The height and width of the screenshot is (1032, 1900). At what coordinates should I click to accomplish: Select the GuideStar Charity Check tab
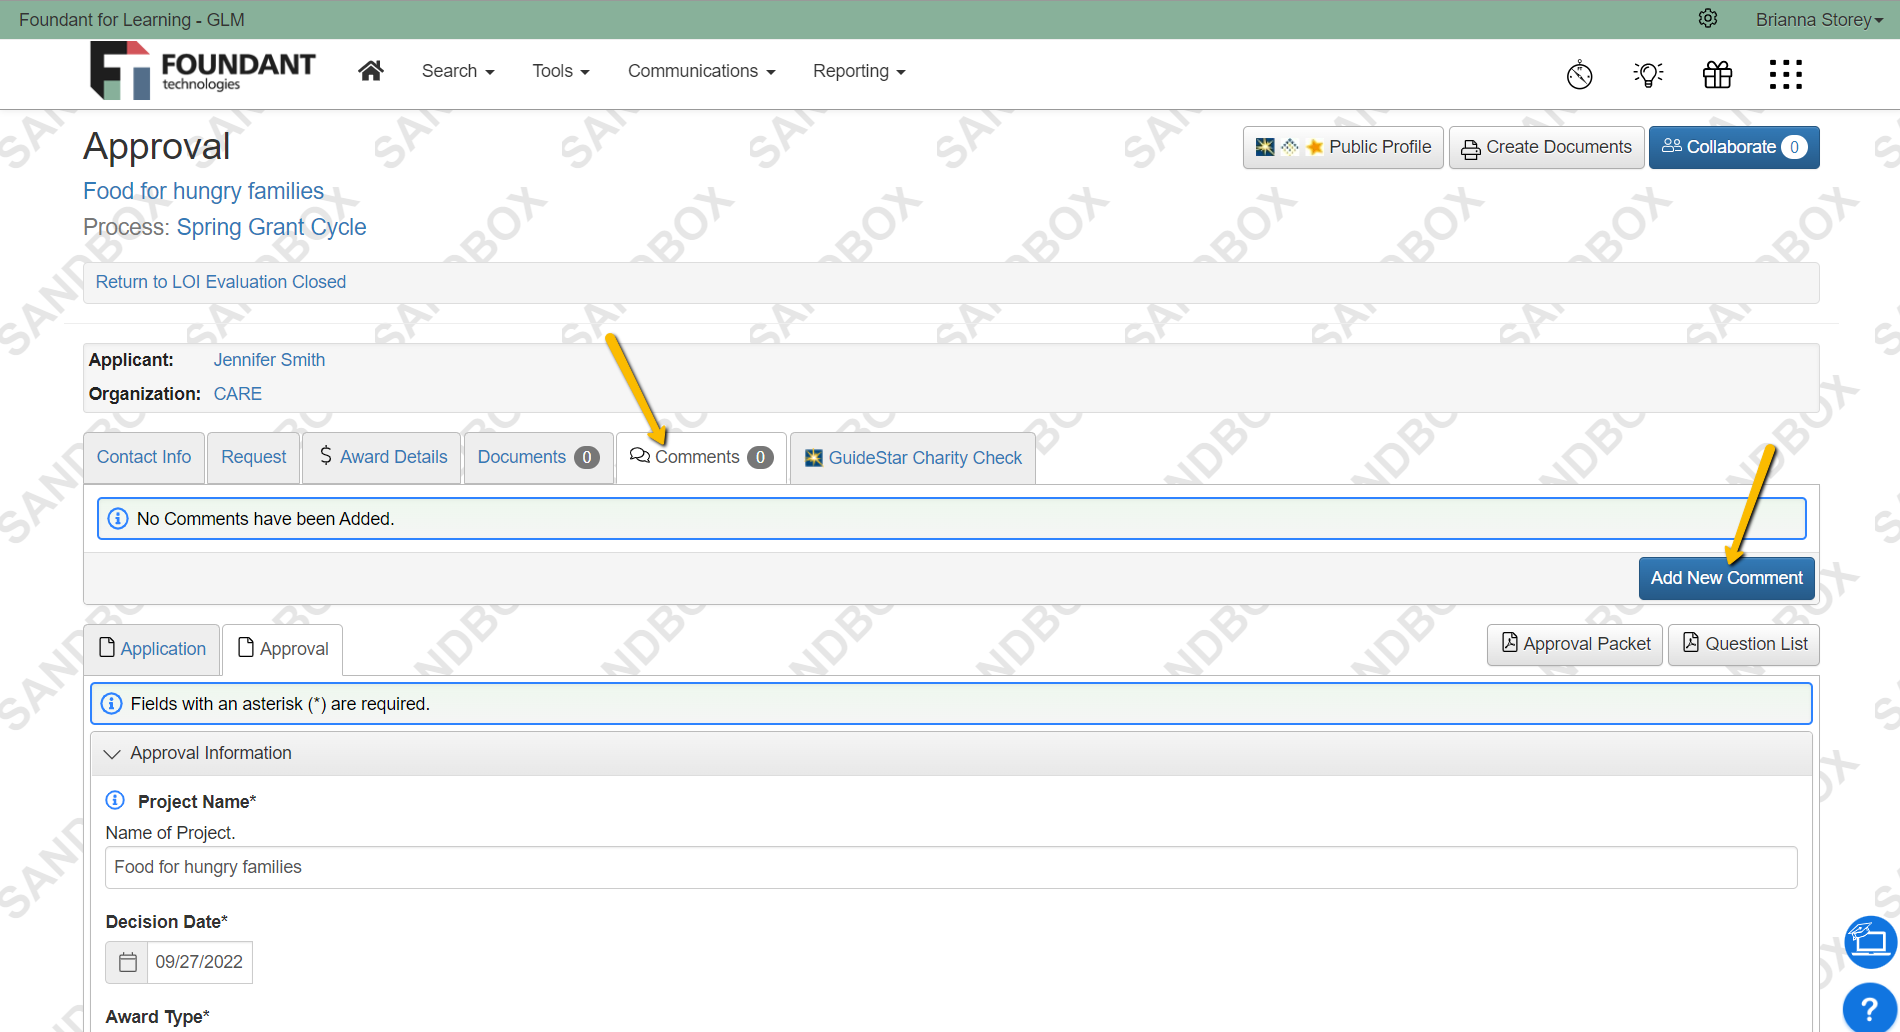click(913, 458)
